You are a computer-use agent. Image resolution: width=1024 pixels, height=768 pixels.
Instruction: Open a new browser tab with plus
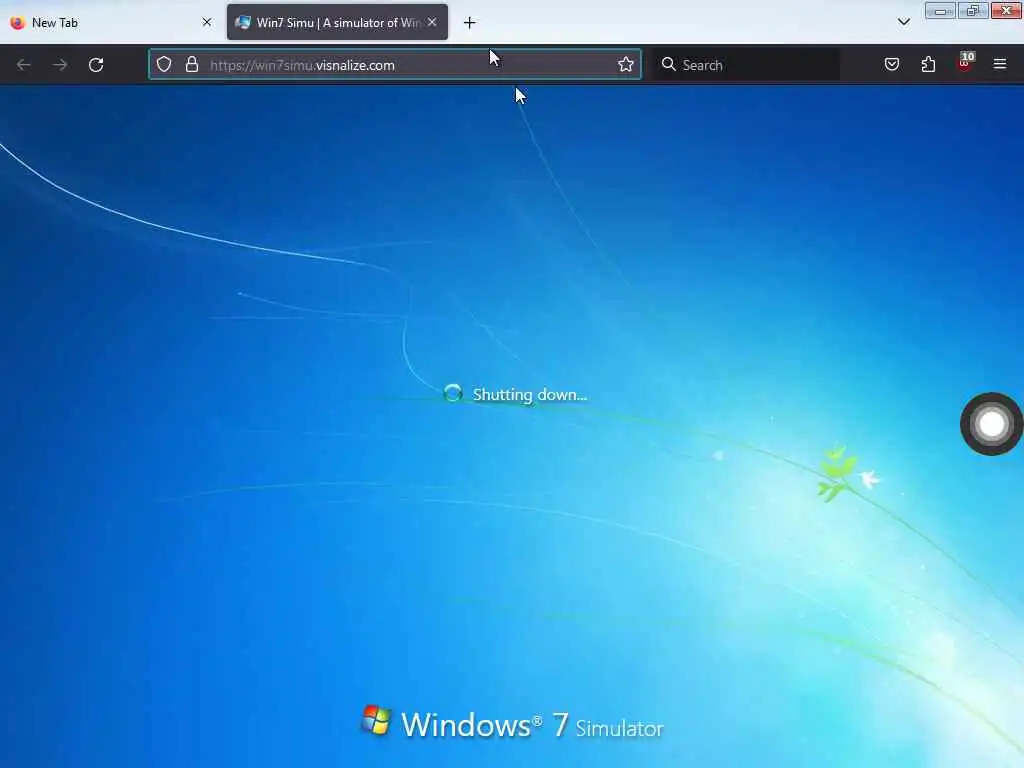[x=470, y=23]
